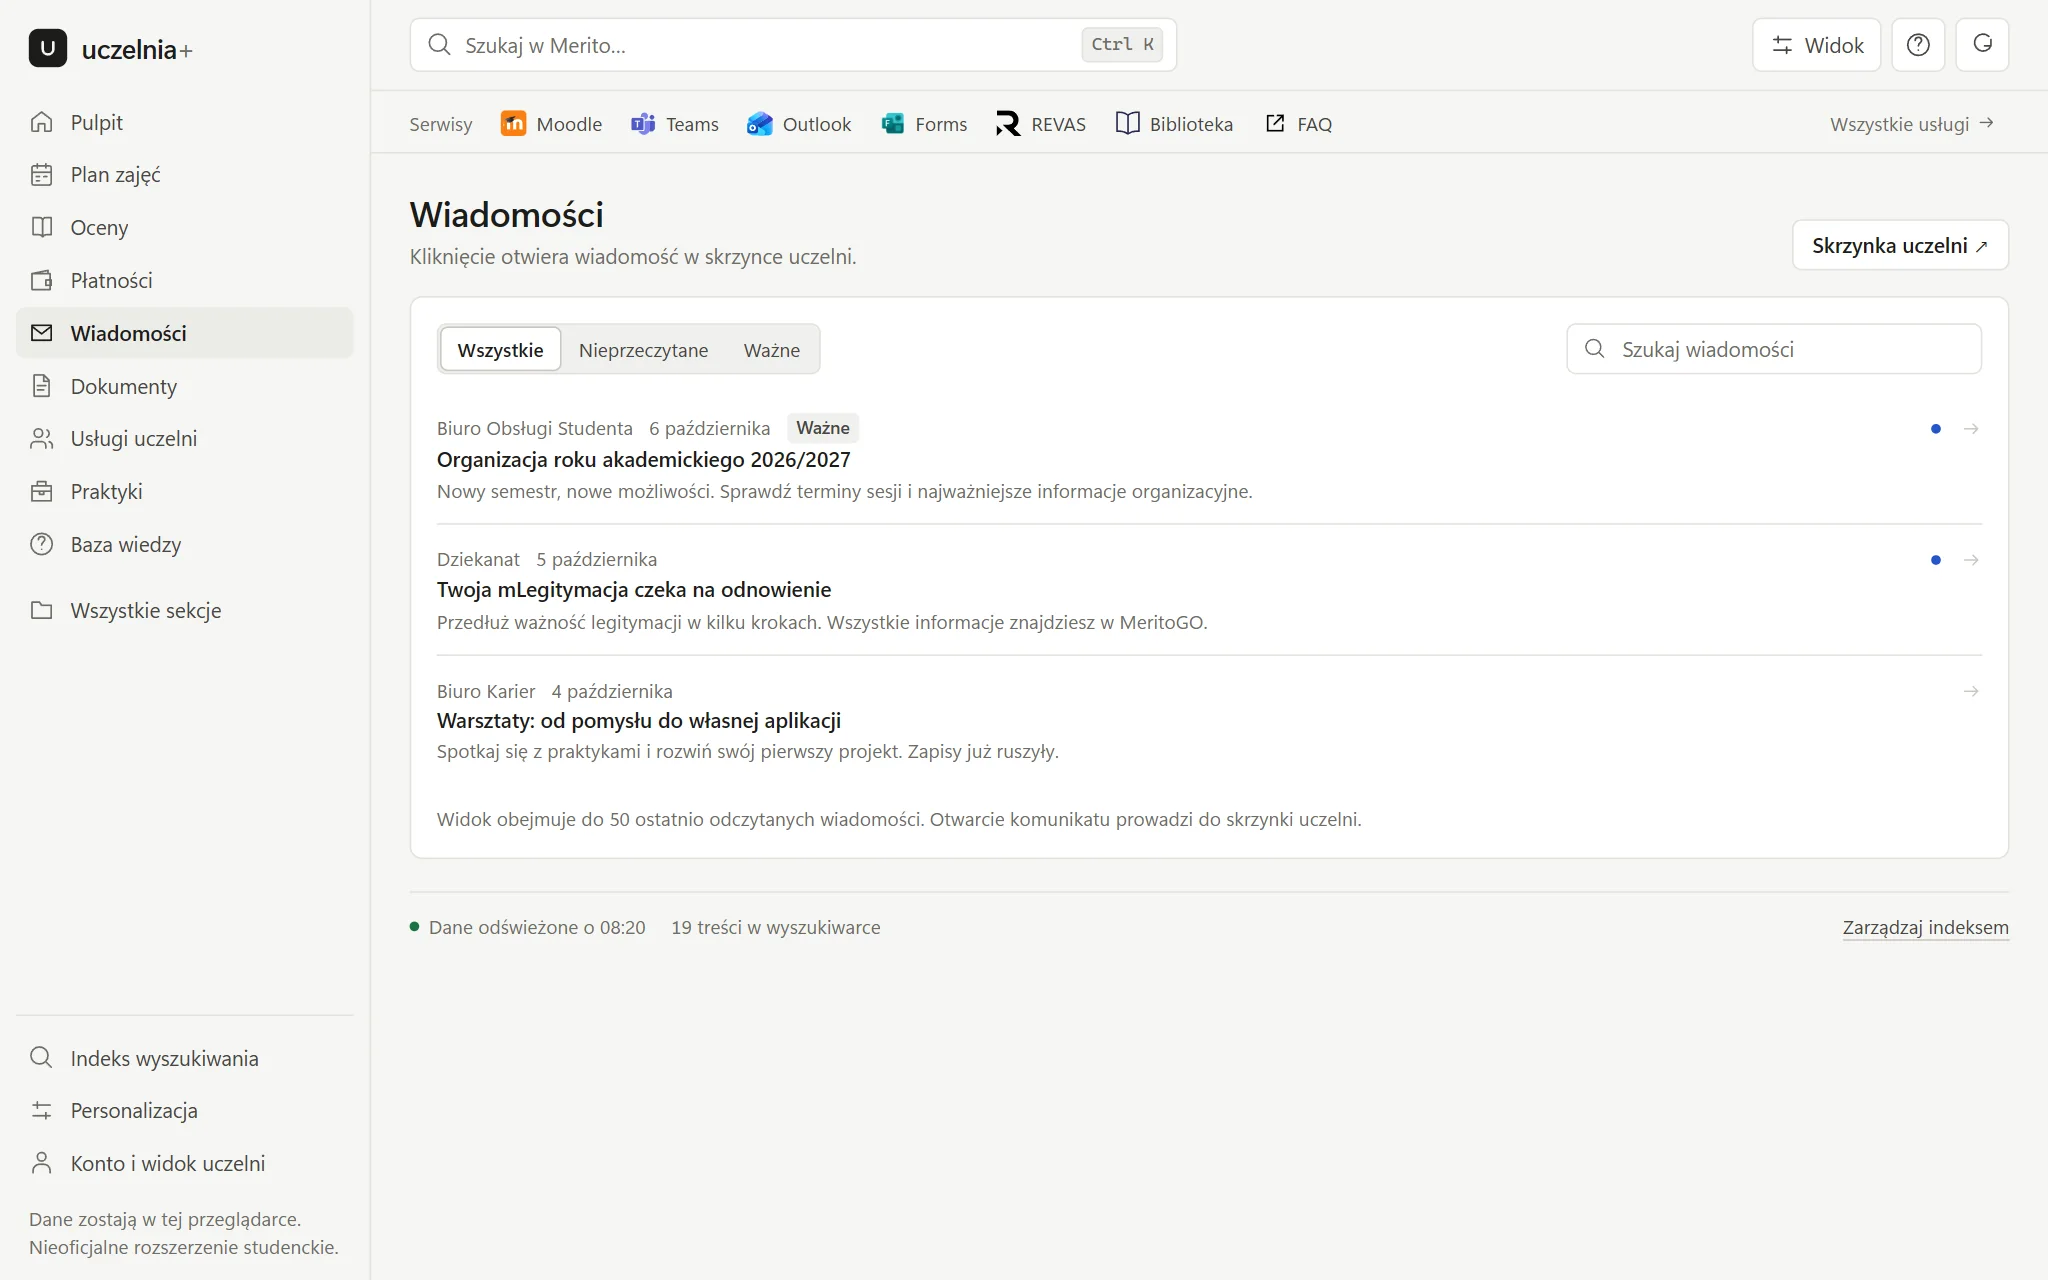
Task: Open Konto i widok uczelni user icon
Action: [x=41, y=1163]
